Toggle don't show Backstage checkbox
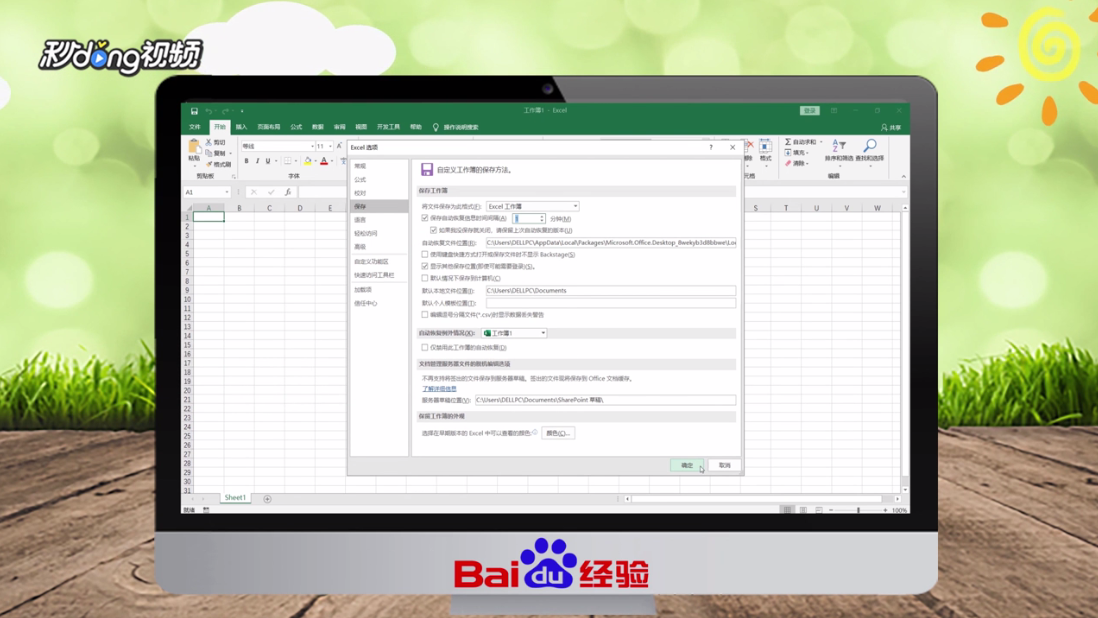Screen dimensions: 1098x618 click(x=424, y=255)
